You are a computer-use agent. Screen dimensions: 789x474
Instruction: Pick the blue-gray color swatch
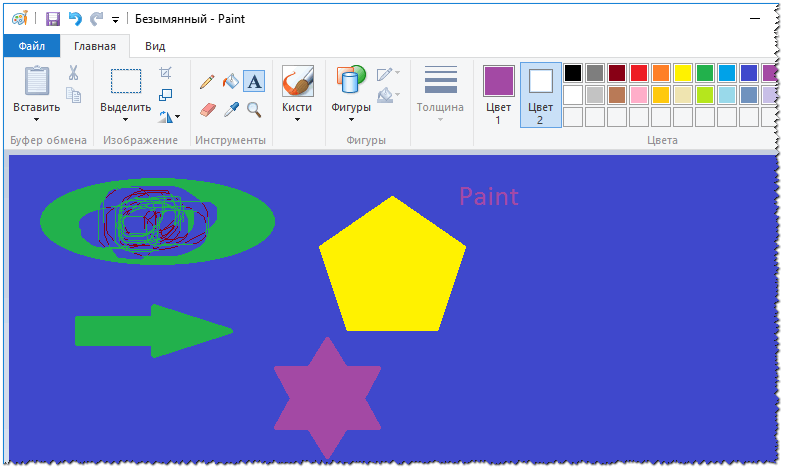749,95
